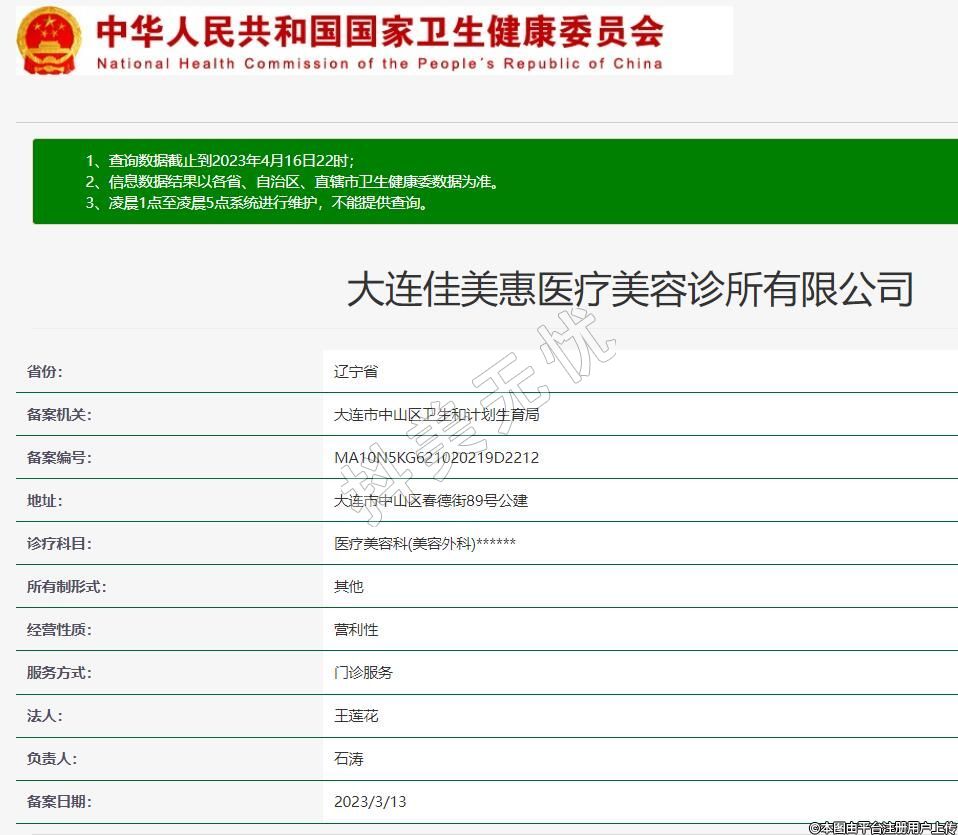Click the clinic name heading

point(630,290)
